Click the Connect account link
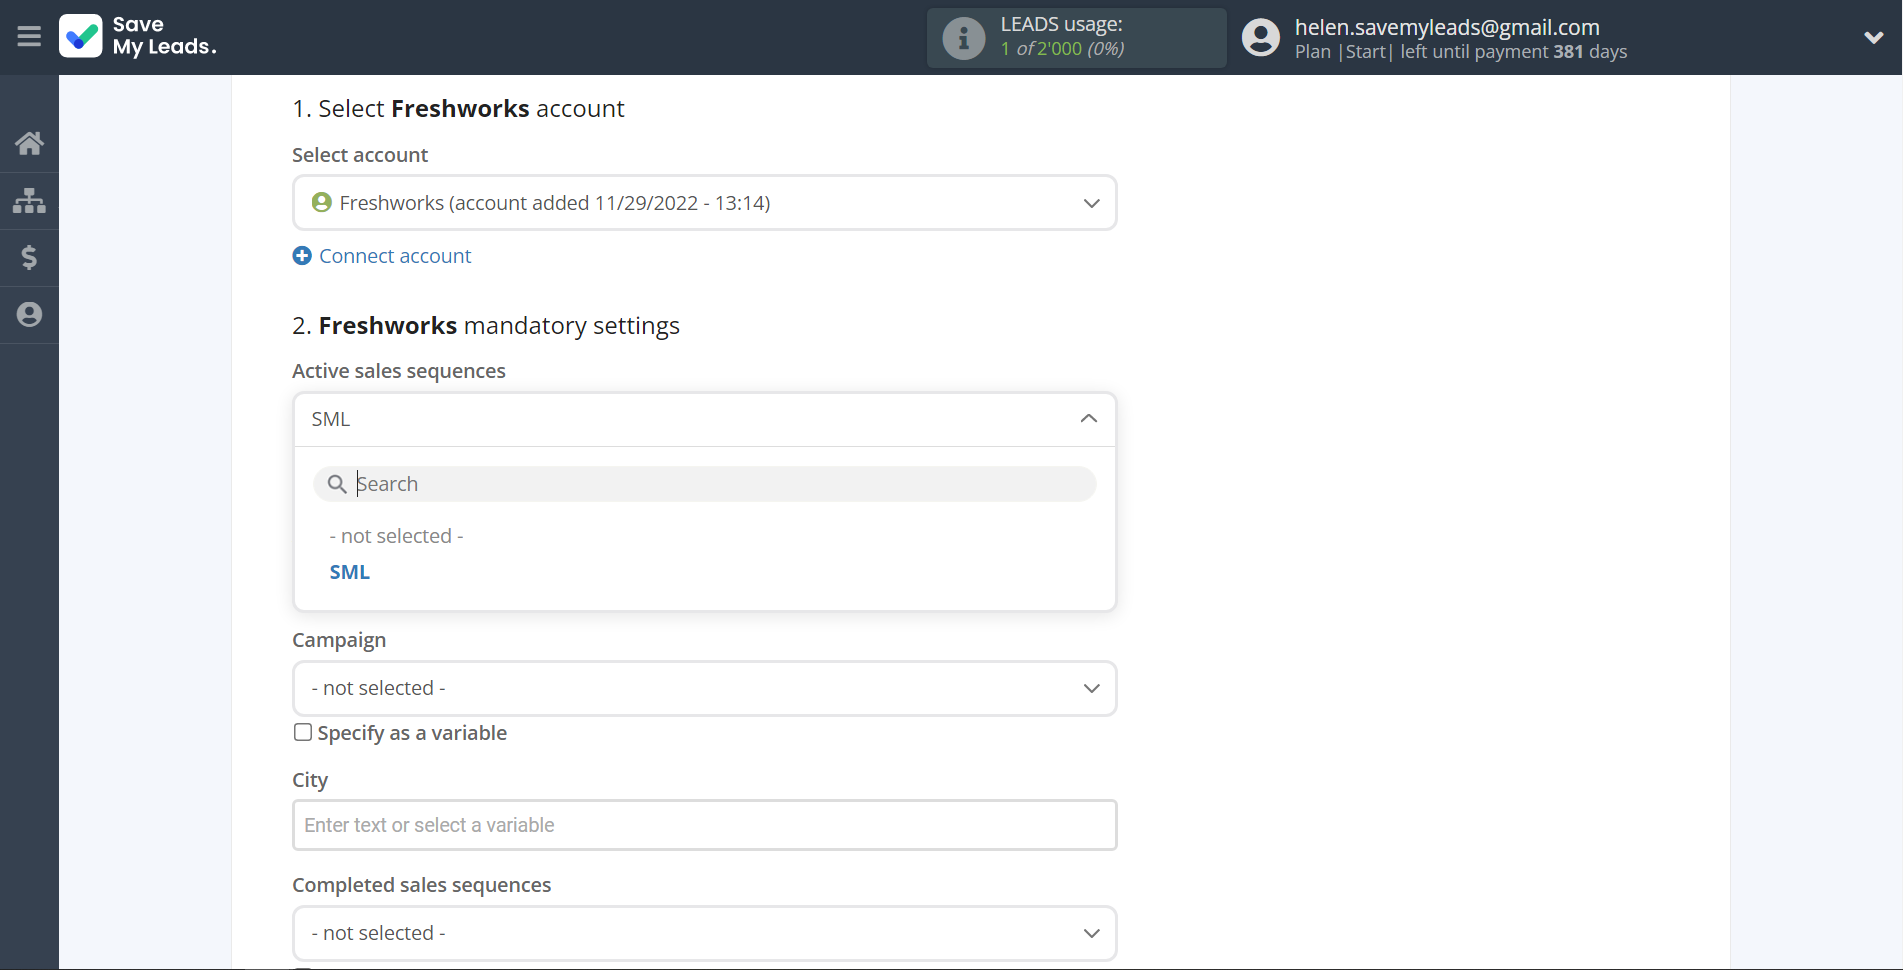Screen dimensions: 1903x970 (x=395, y=256)
